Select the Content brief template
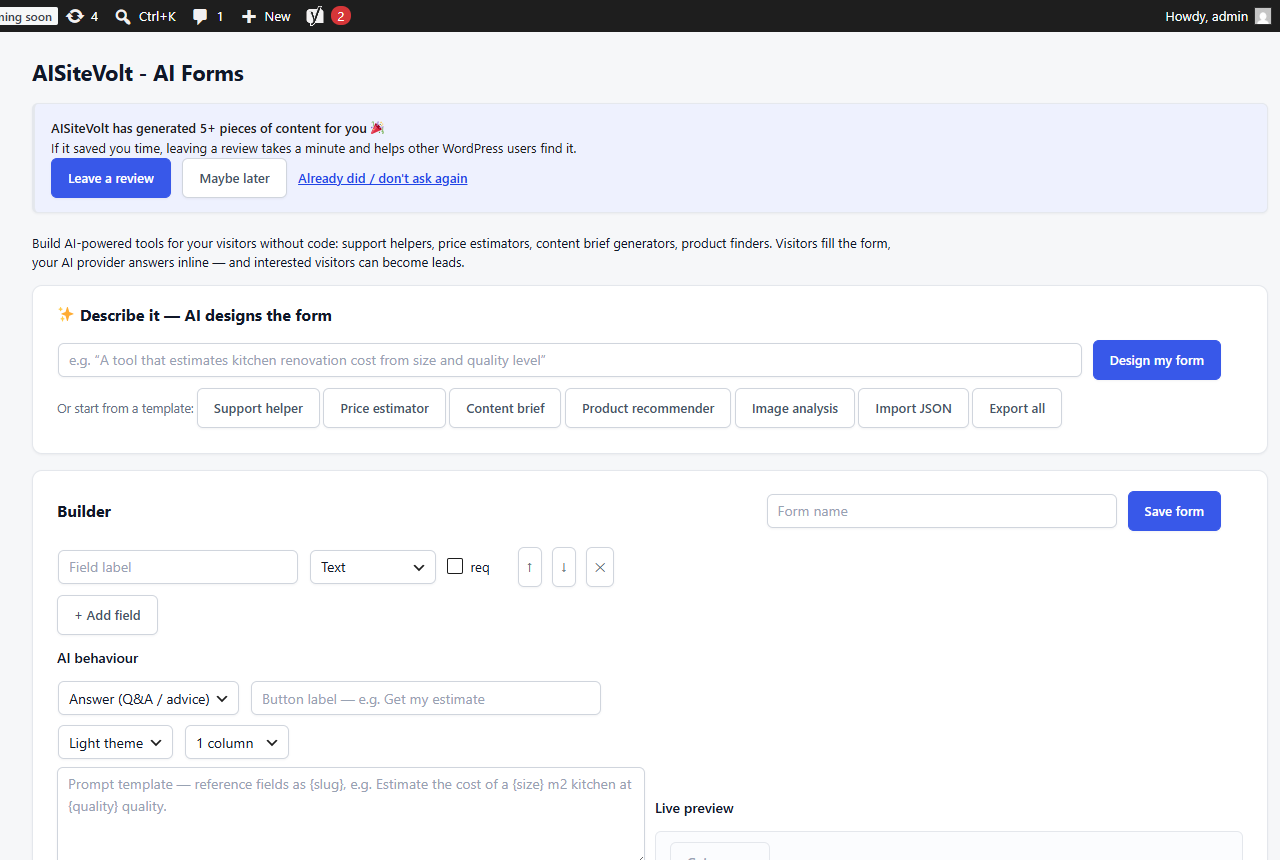Viewport: 1280px width, 860px height. tap(505, 408)
